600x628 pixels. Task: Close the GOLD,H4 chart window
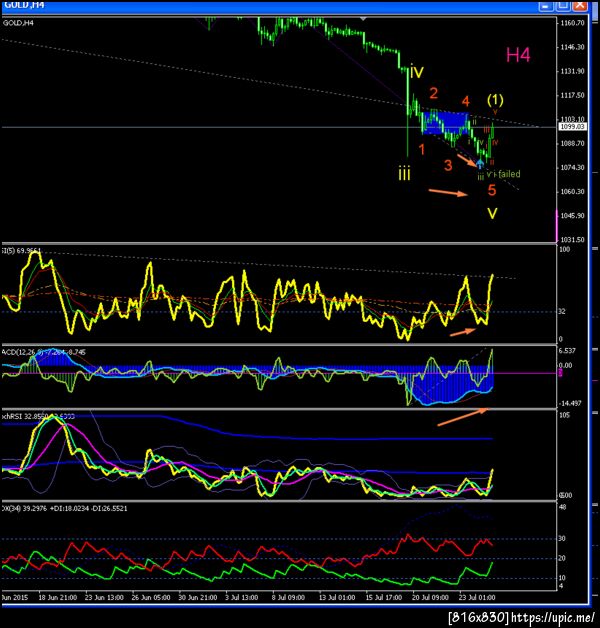pyautogui.click(x=580, y=6)
